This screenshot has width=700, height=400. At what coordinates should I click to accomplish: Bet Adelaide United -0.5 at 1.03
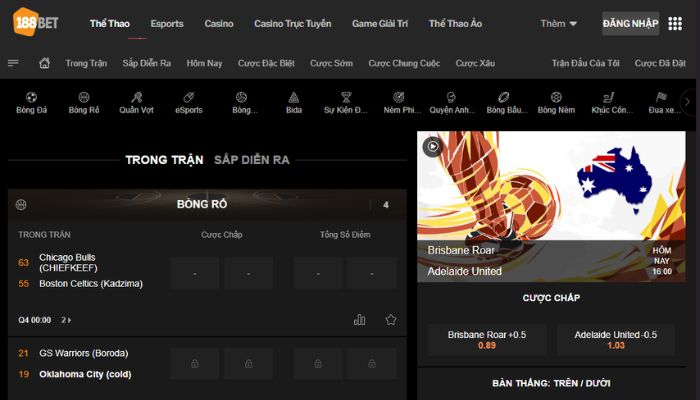pyautogui.click(x=616, y=340)
